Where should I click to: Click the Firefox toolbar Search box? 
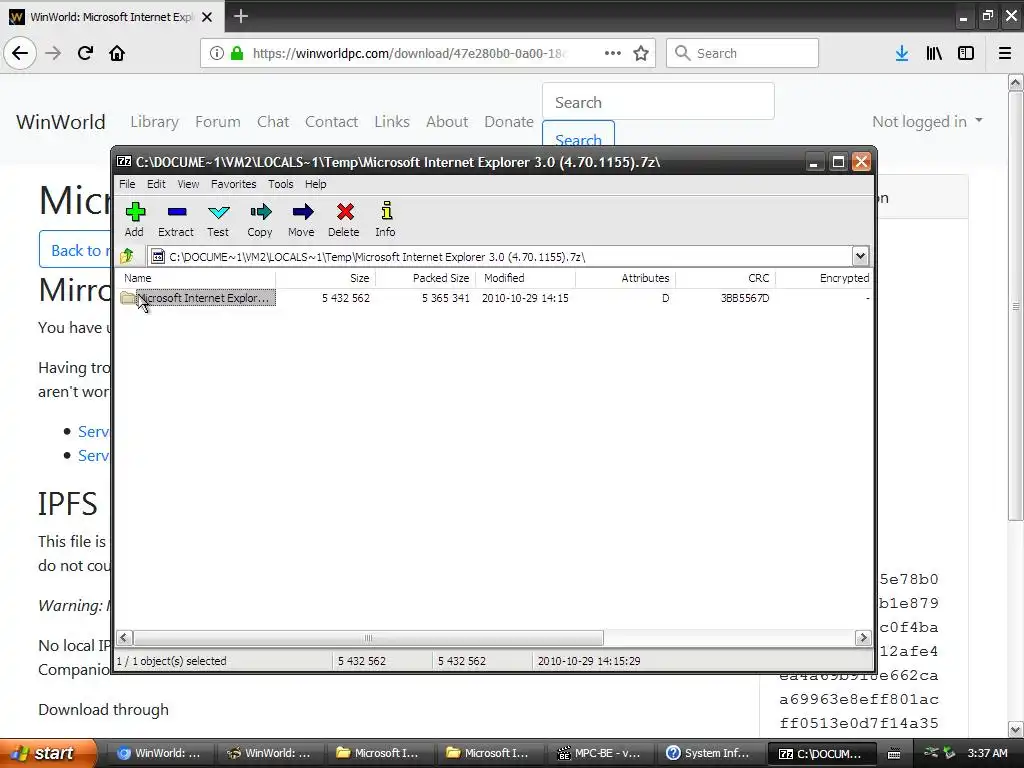(743, 53)
